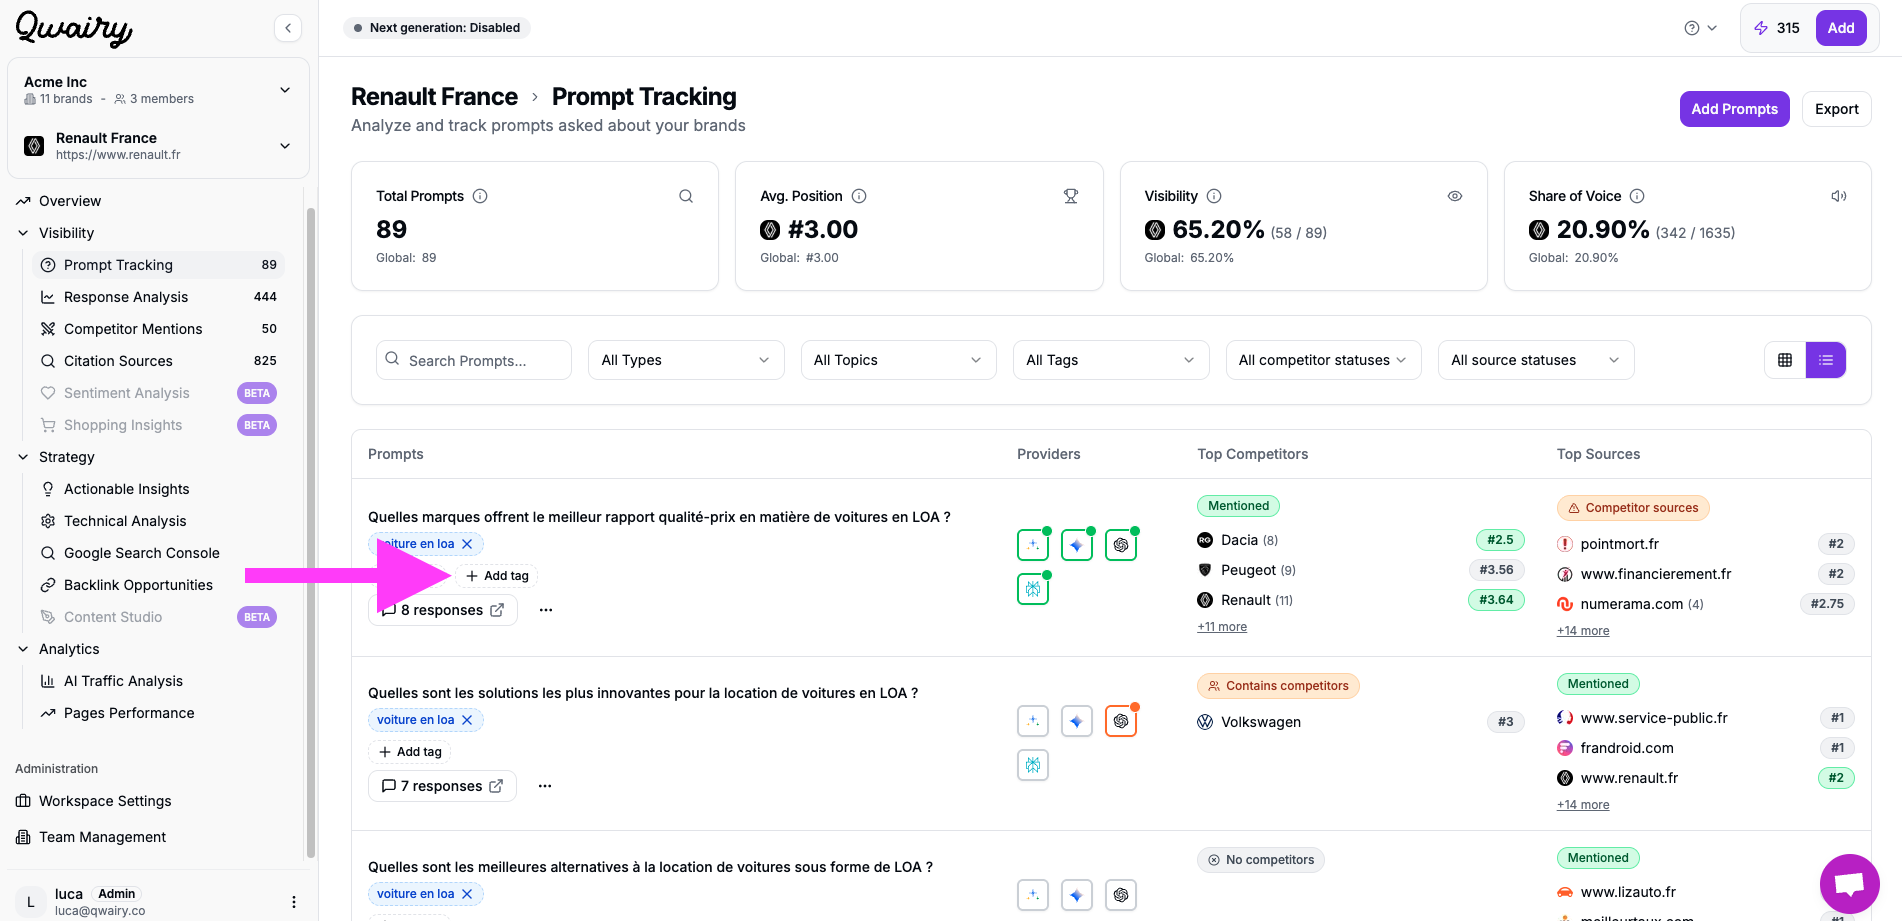Expand the Acme Inc workspace switcher
The width and height of the screenshot is (1902, 921).
pos(158,90)
